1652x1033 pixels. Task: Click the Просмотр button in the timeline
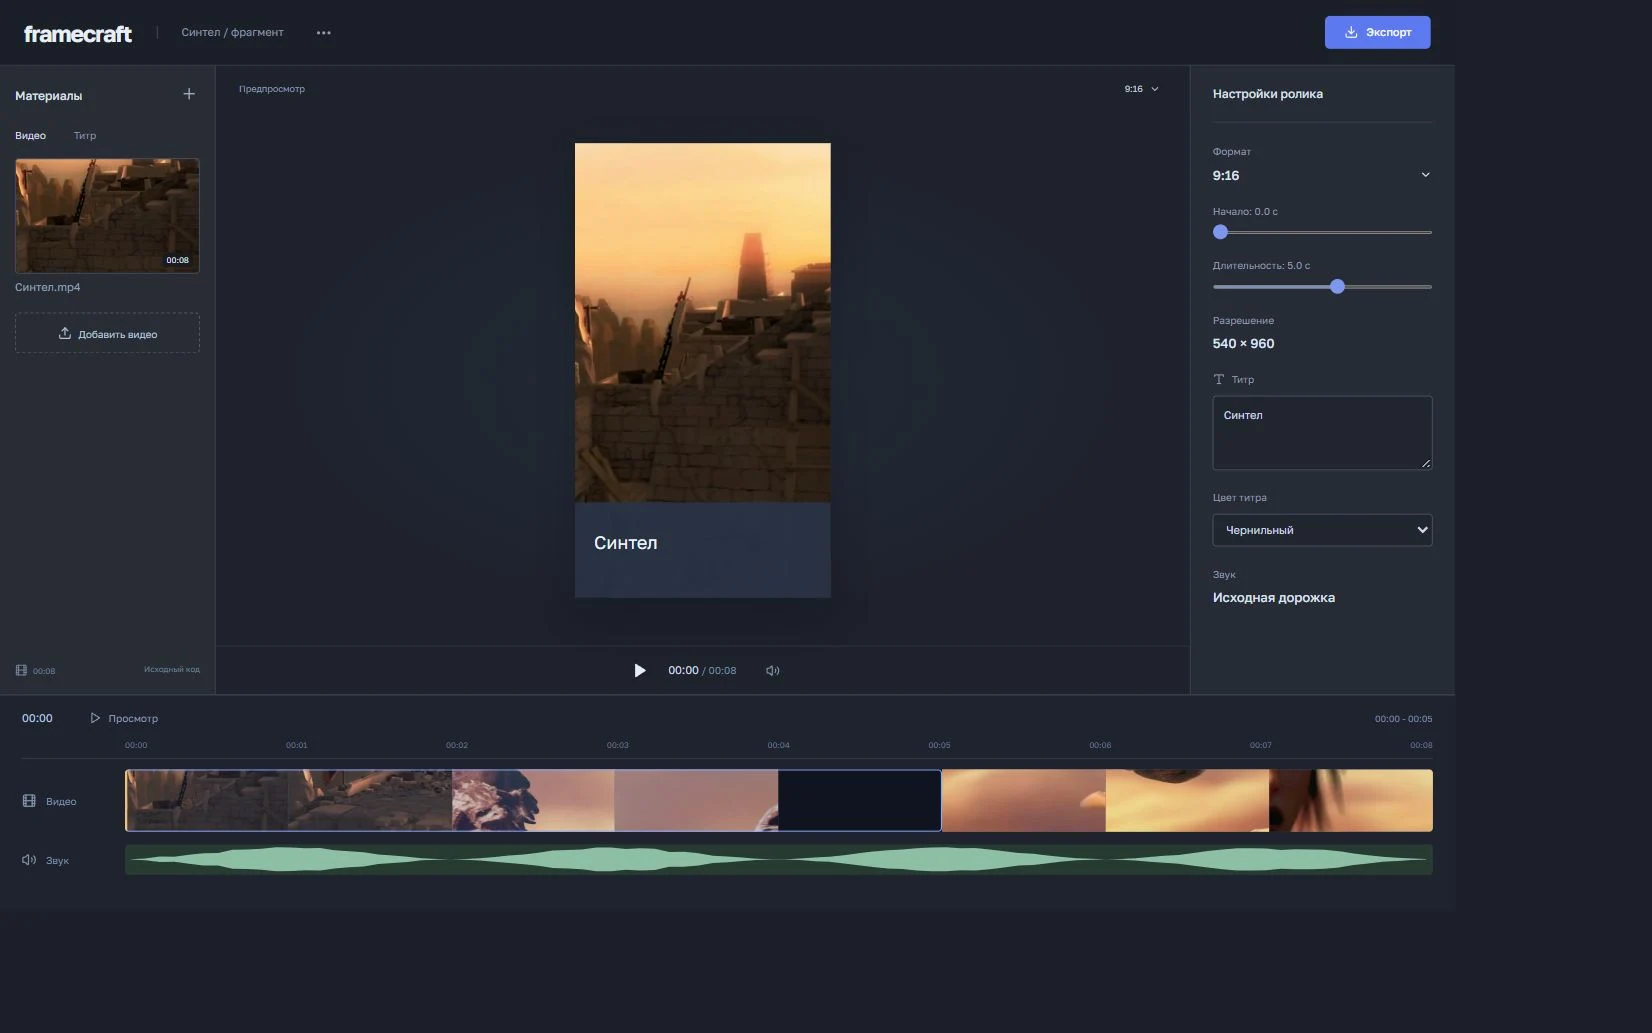click(x=124, y=718)
